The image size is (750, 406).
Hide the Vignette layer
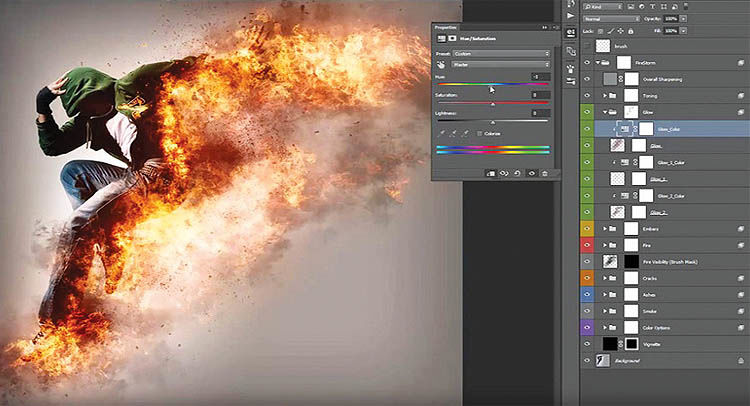coord(587,344)
